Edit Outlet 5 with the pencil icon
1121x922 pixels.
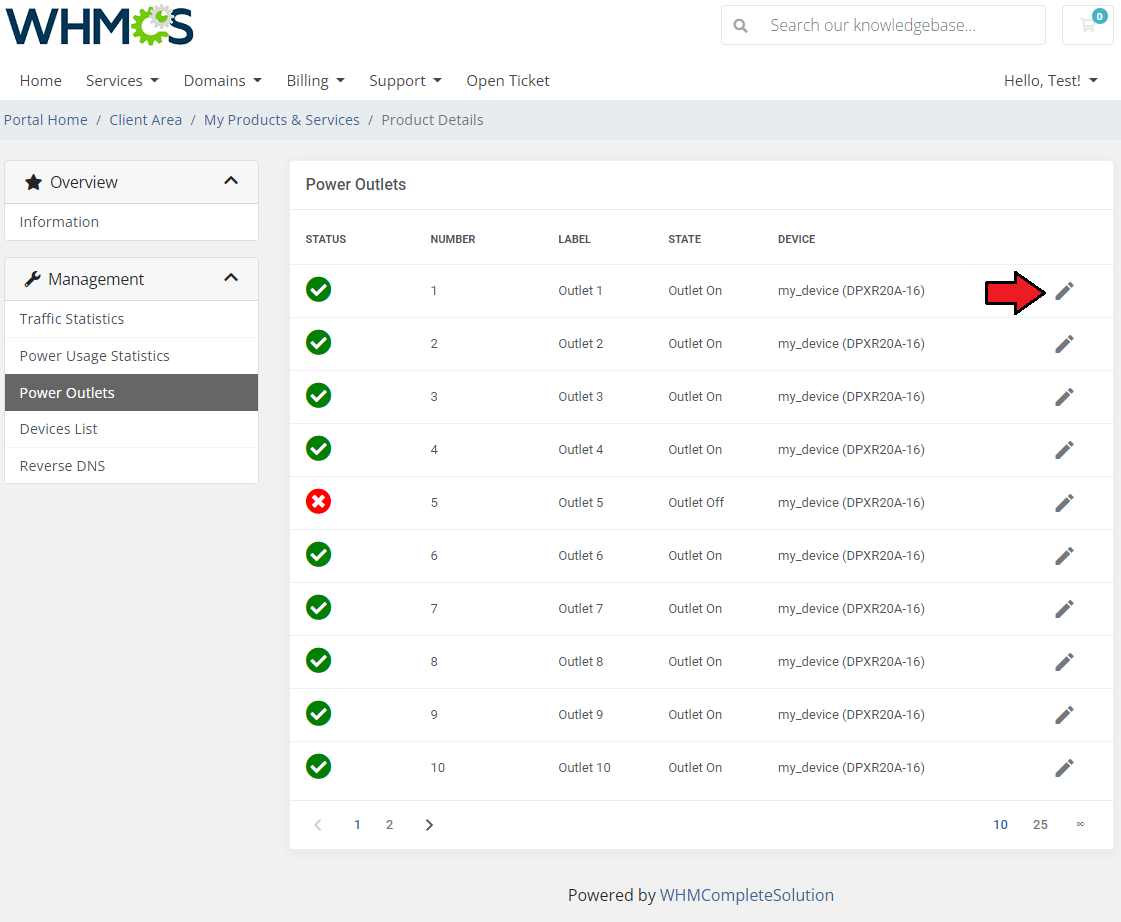click(1064, 502)
